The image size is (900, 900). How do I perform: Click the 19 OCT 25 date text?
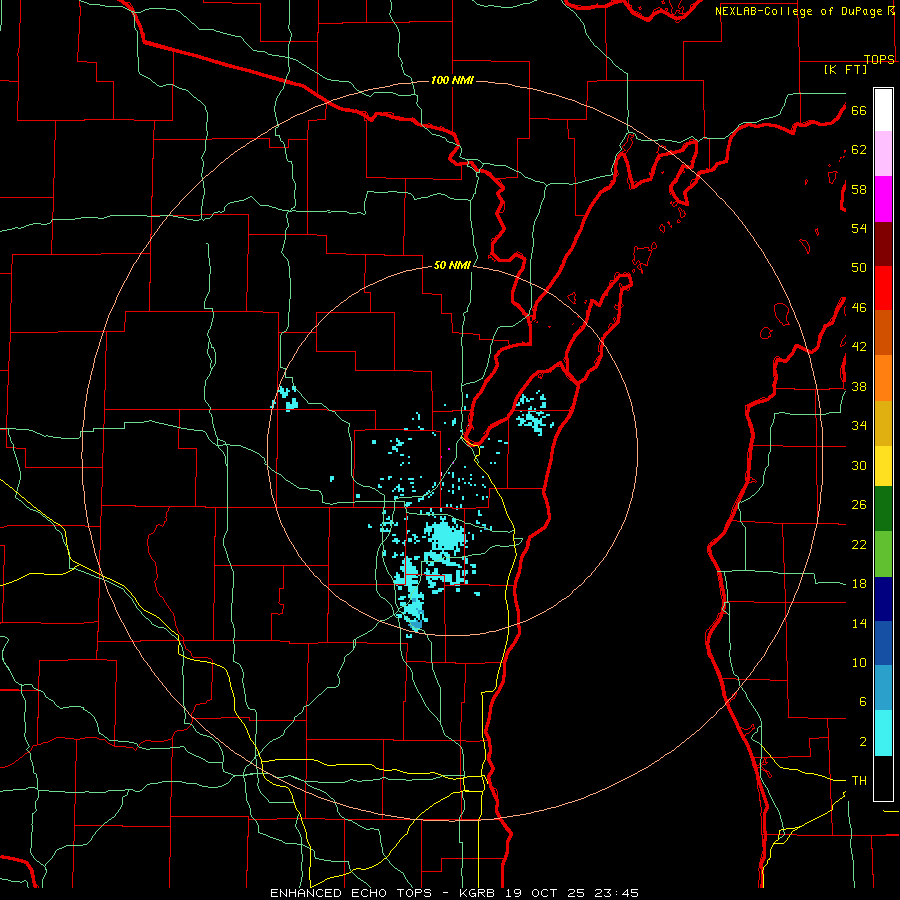545,893
